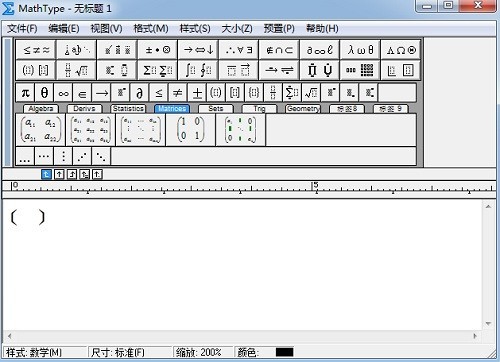Switch to the Statistics tab

(128, 109)
